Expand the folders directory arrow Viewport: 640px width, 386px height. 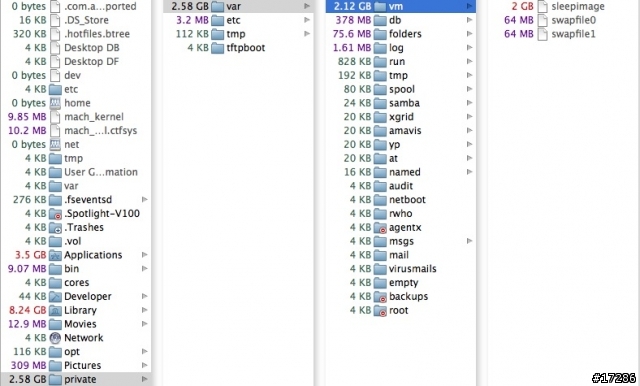coord(469,34)
